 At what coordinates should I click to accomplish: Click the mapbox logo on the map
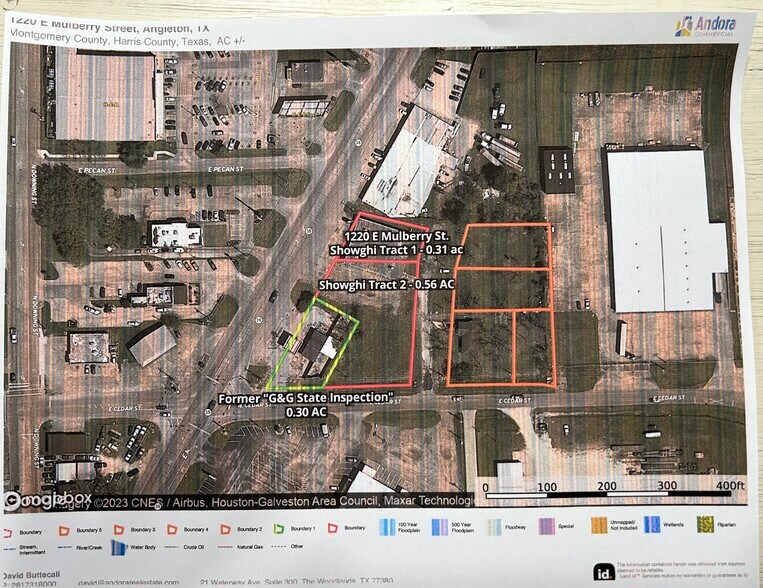point(47,499)
